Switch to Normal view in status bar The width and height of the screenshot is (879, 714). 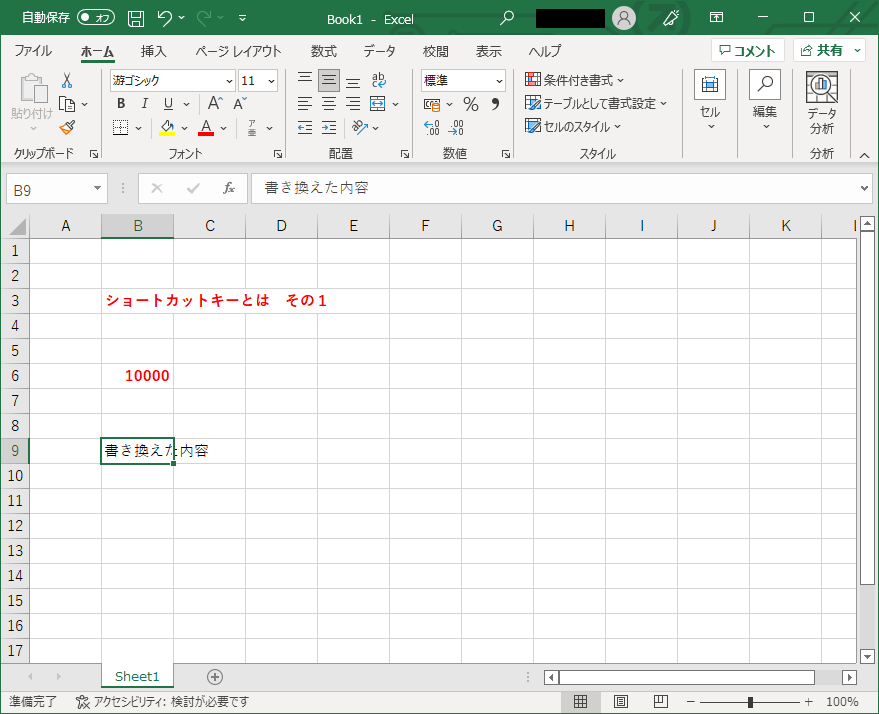(x=581, y=702)
